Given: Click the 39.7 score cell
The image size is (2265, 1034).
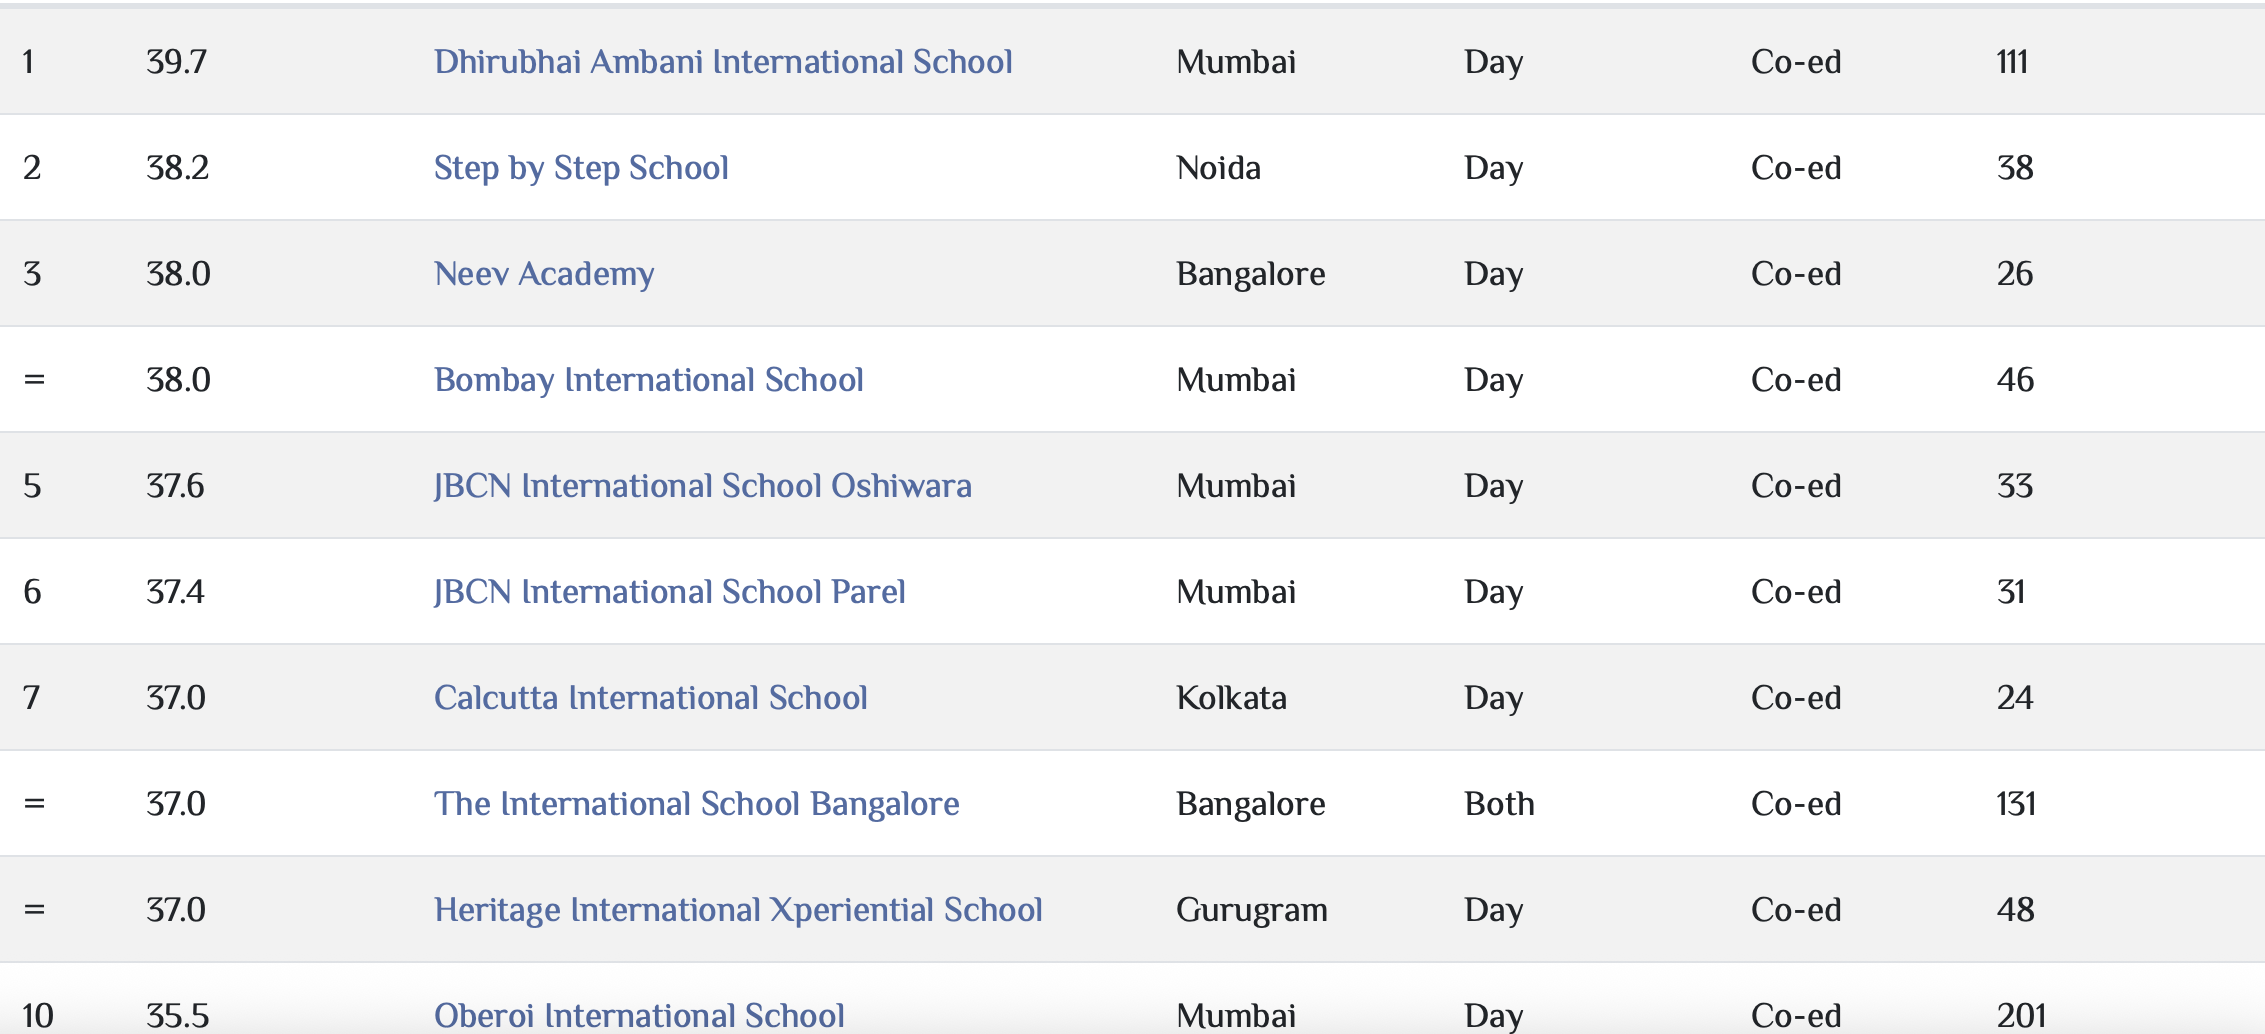Looking at the screenshot, I should point(176,62).
